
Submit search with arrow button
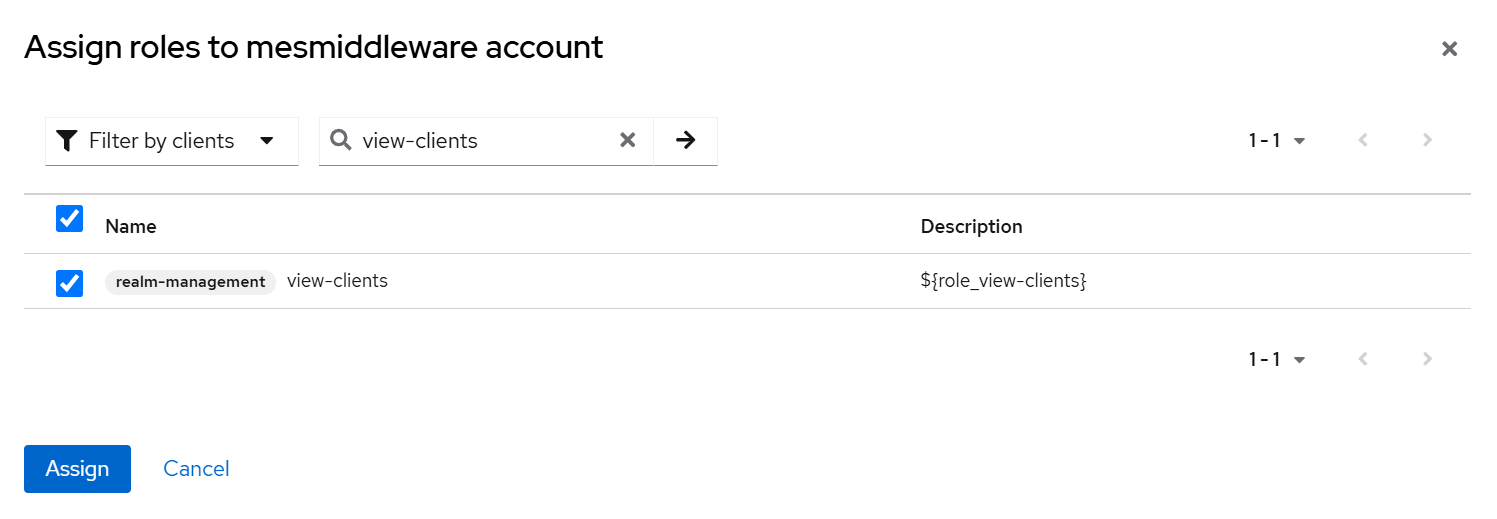pos(685,141)
